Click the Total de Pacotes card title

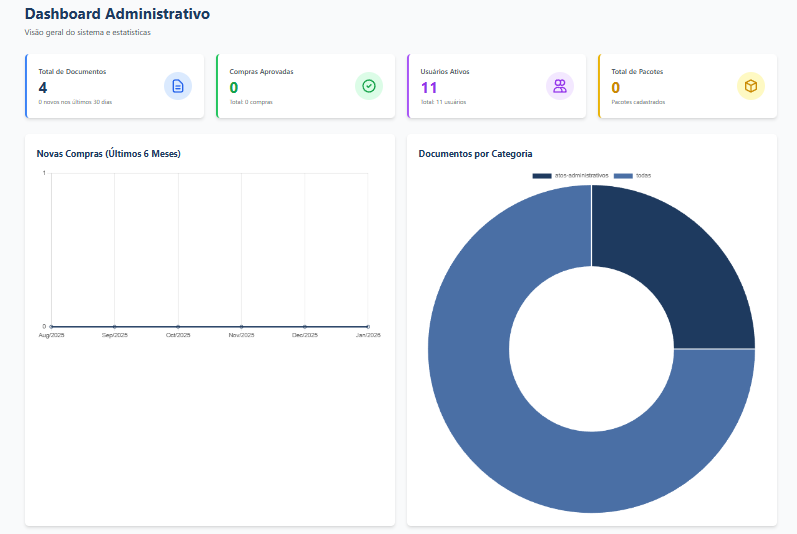637,72
